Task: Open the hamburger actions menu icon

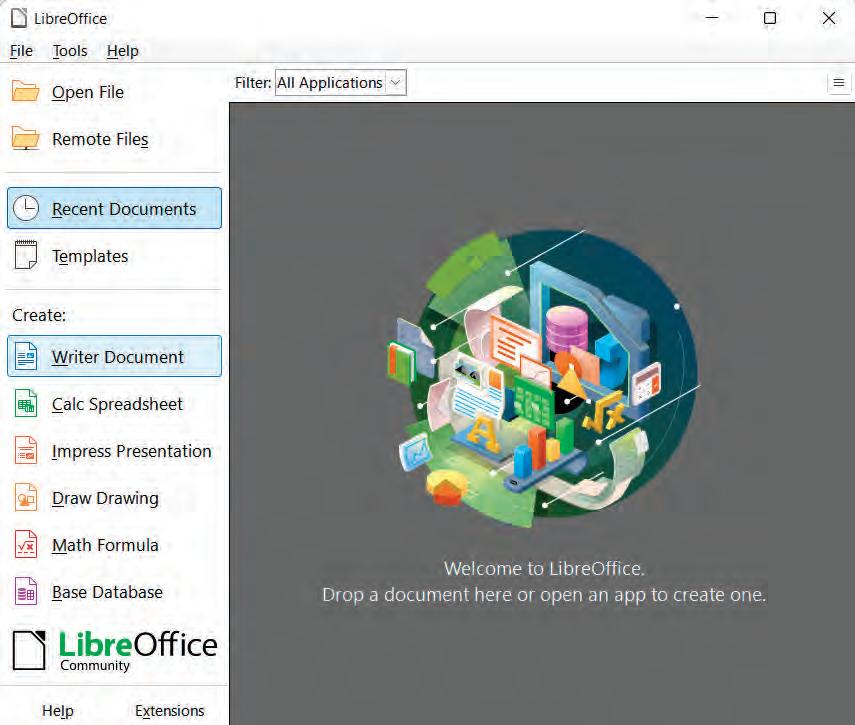Action: [x=839, y=83]
